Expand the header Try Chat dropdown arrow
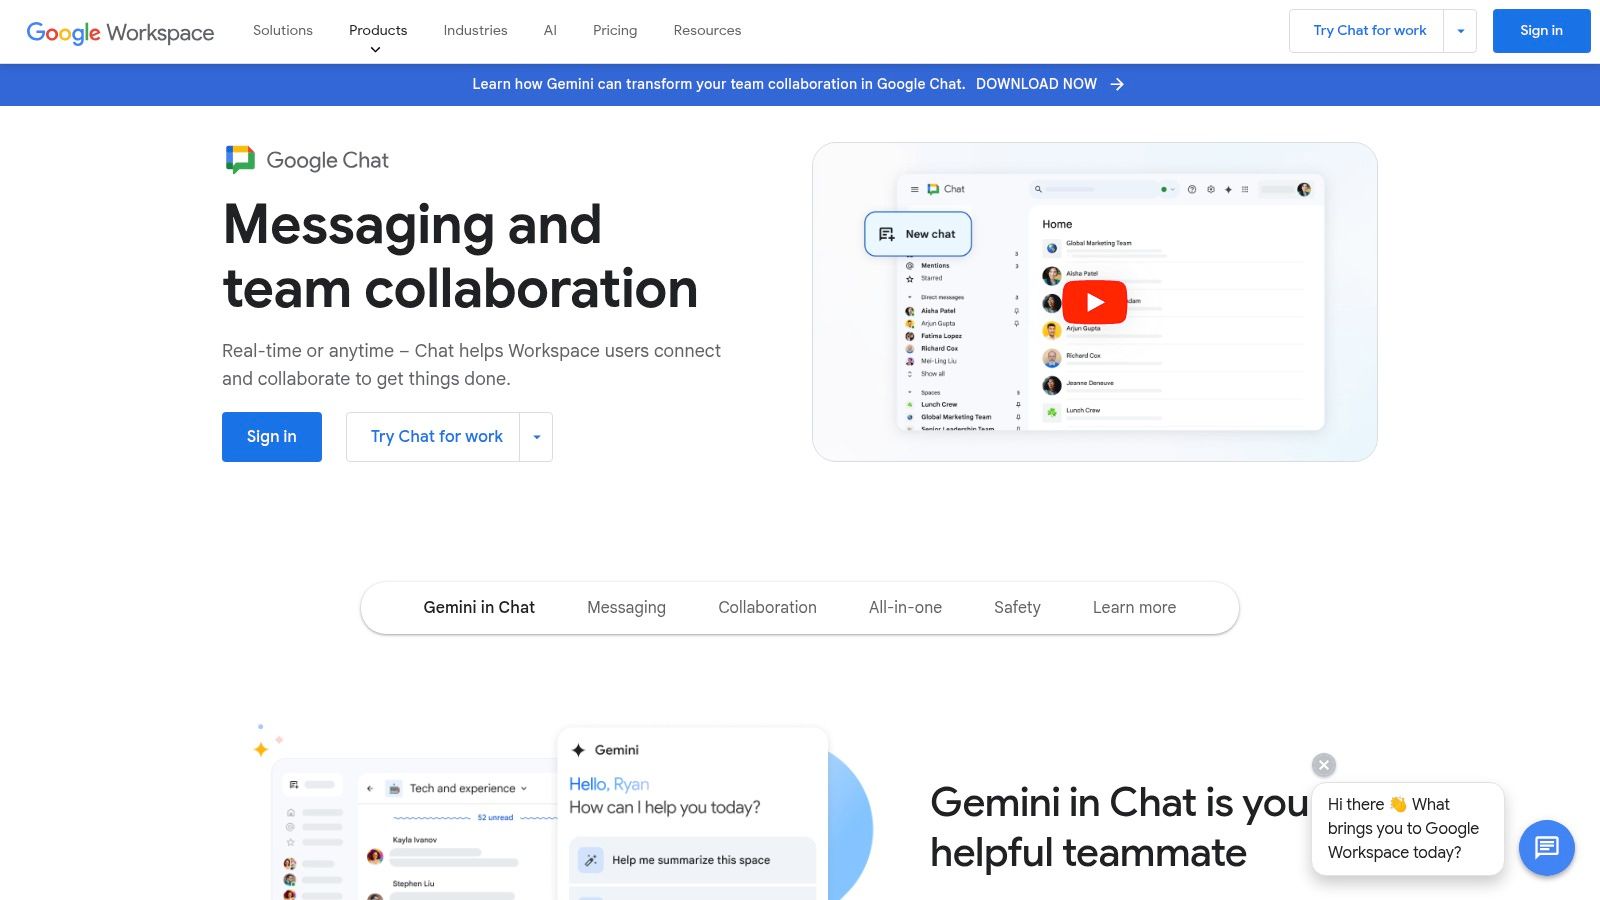1600x900 pixels. click(x=1460, y=31)
